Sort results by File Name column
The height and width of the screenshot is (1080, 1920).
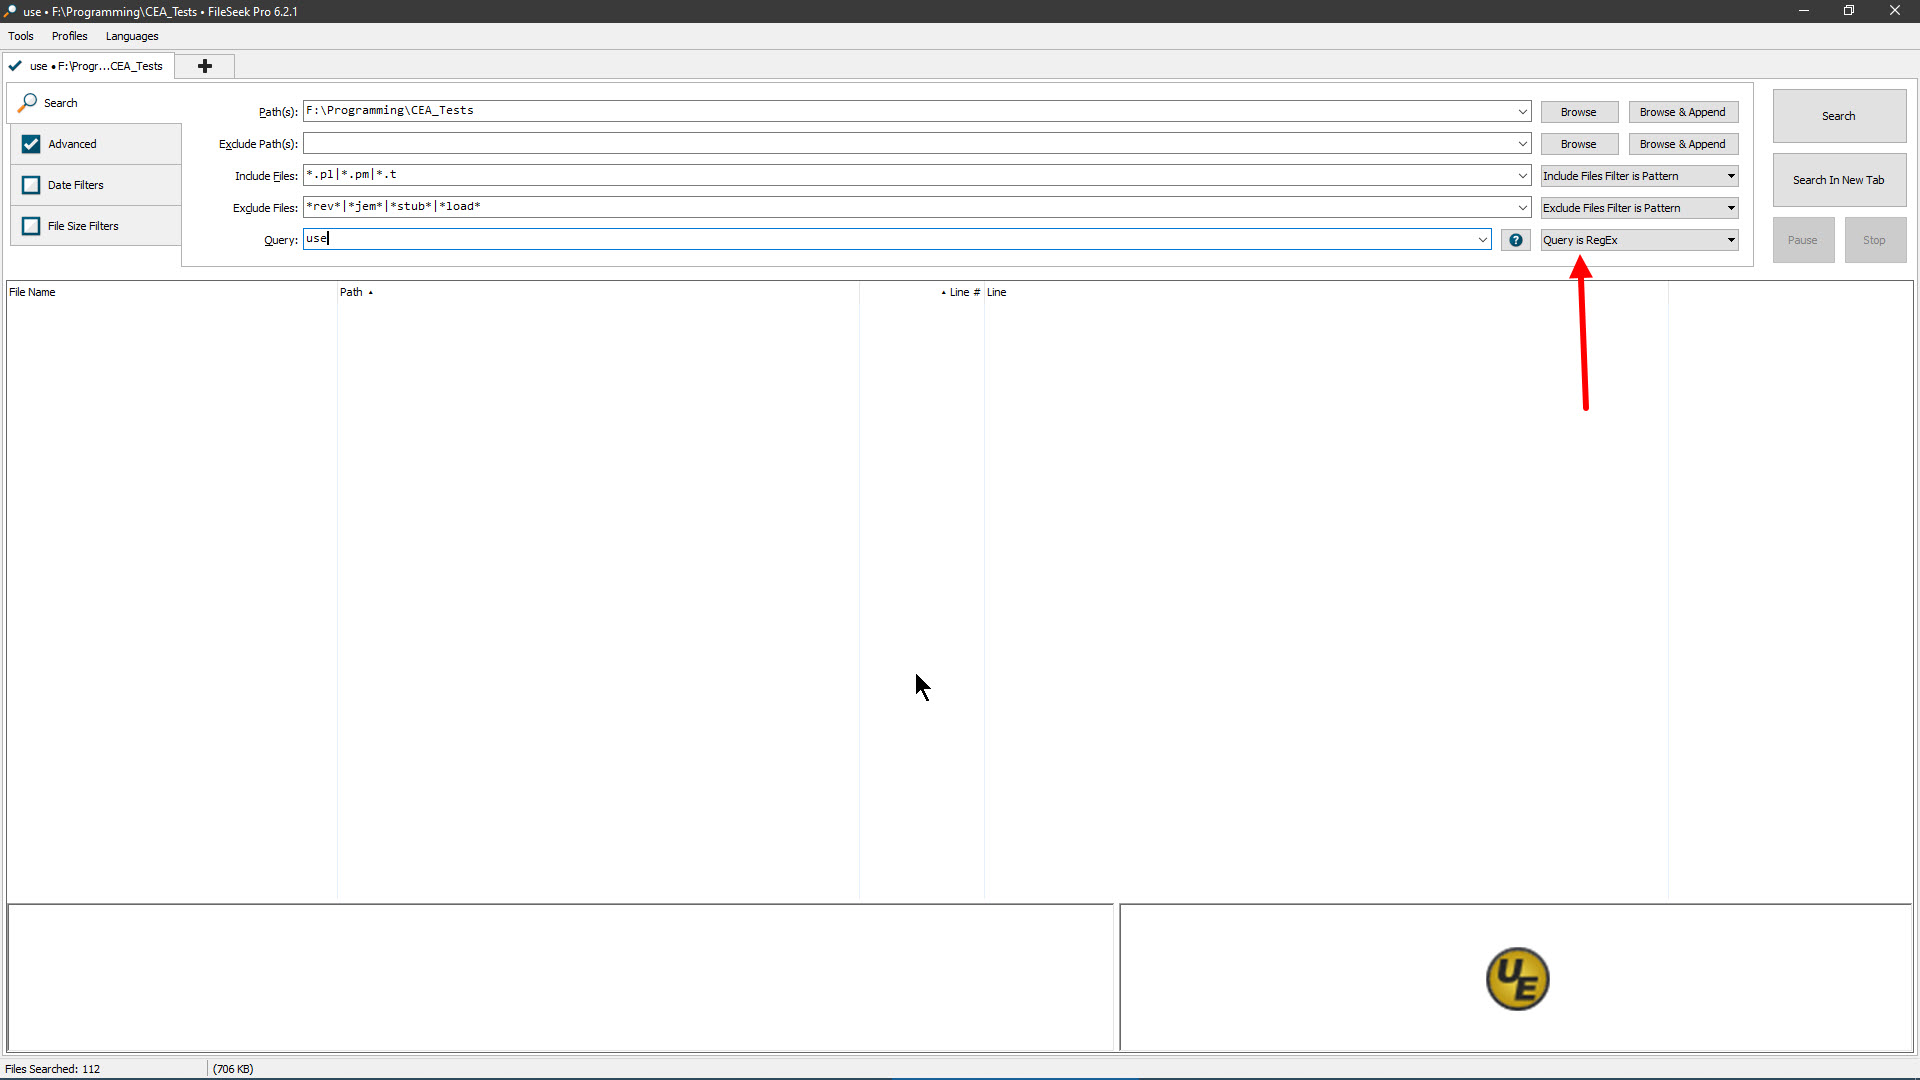point(172,292)
